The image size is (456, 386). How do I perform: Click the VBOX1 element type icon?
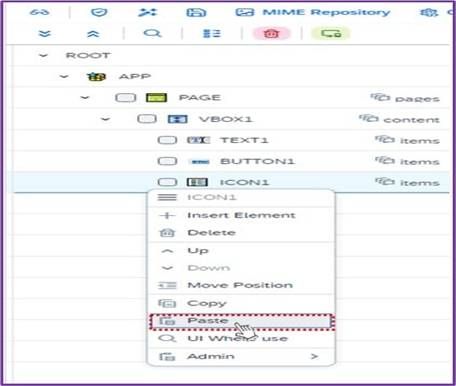pyautogui.click(x=177, y=119)
